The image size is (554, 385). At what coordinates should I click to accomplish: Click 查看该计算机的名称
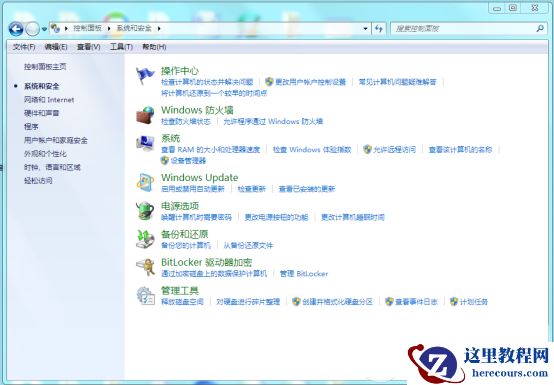460,149
